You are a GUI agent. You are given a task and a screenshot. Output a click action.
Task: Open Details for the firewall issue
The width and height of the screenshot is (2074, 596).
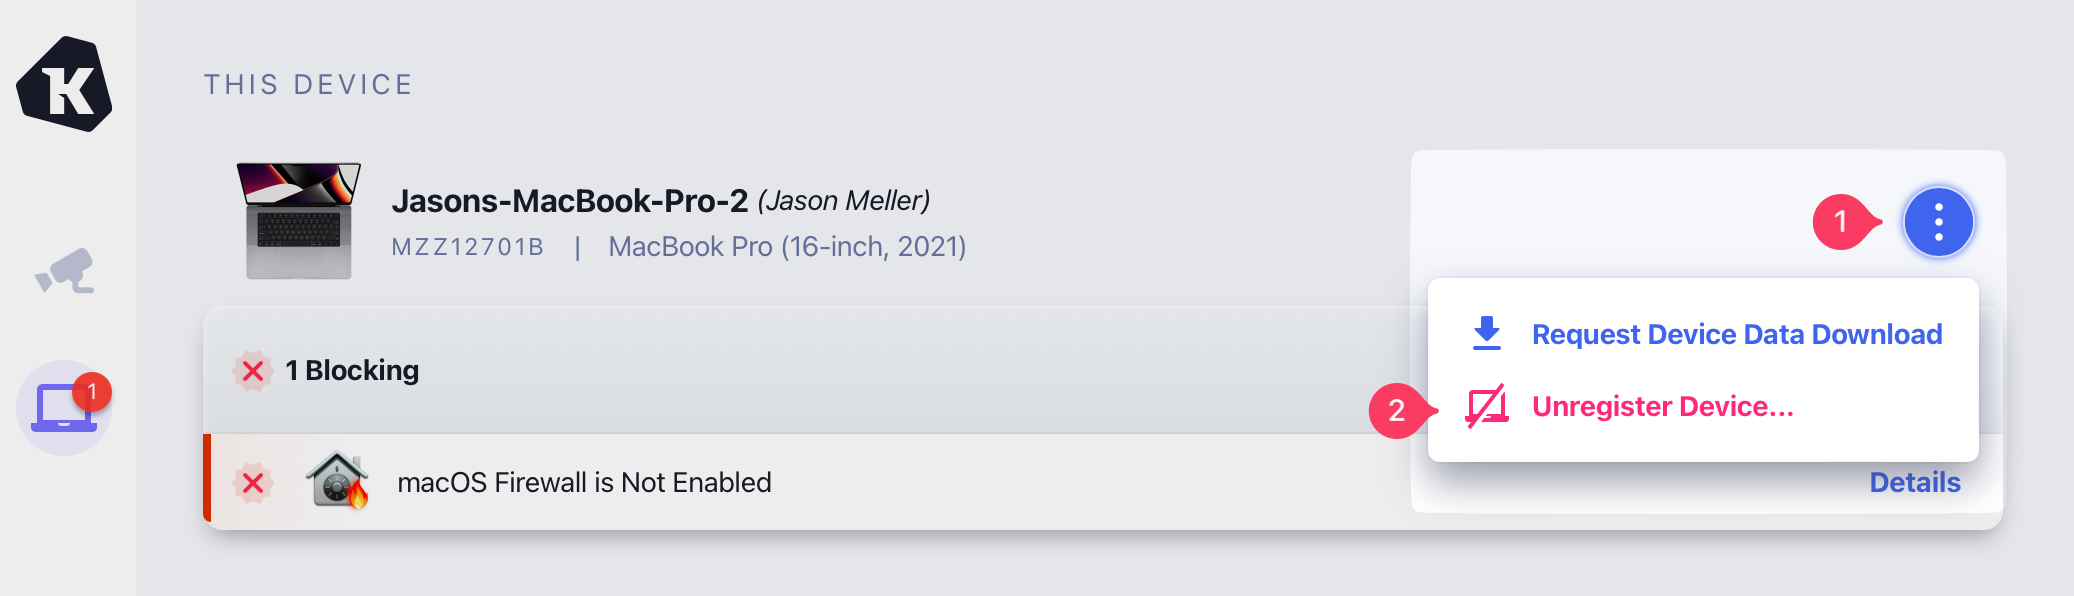click(1914, 483)
